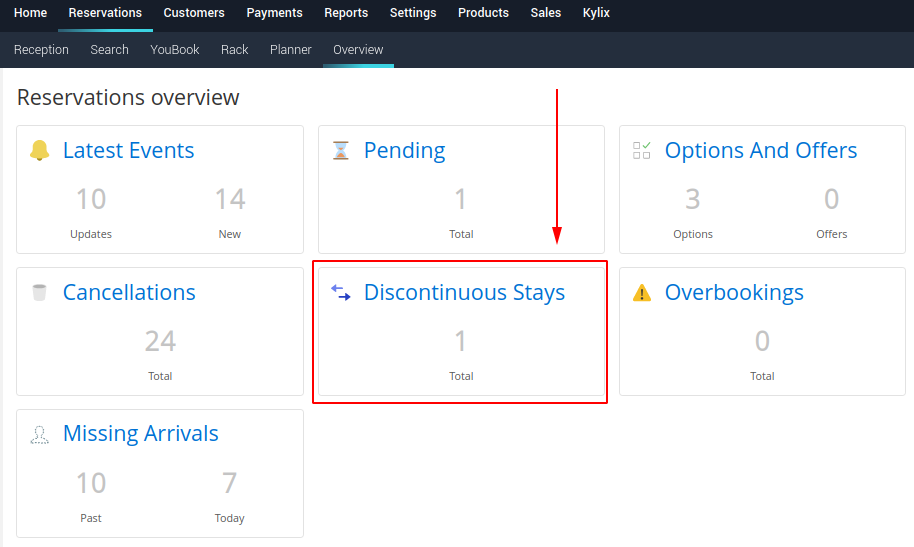Click the warning triangle icon beside Overbookings
914x547 pixels.
(642, 293)
